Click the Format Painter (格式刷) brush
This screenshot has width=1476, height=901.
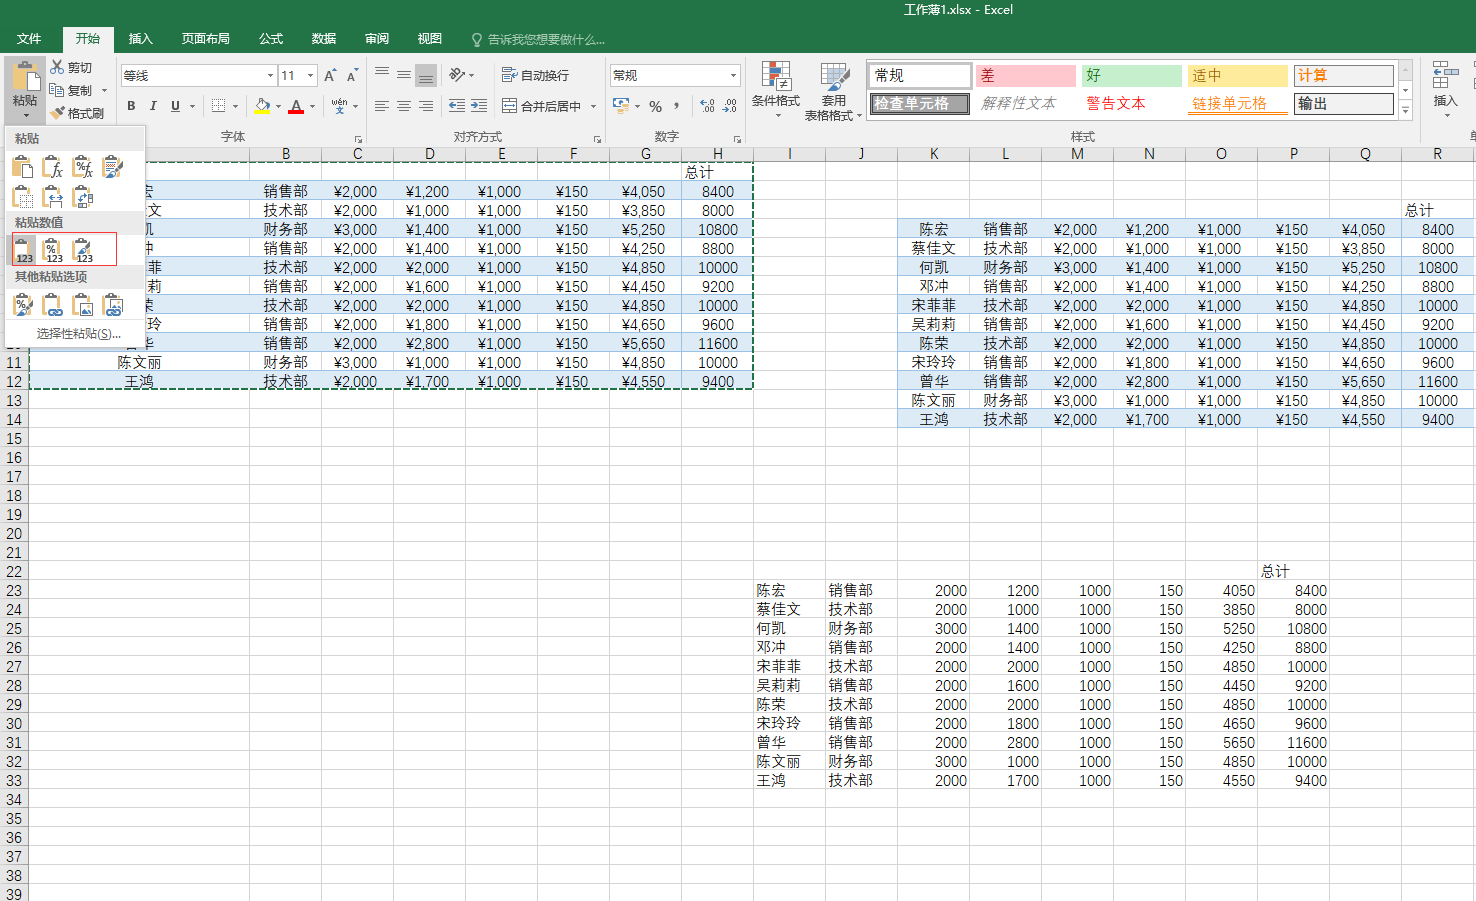click(77, 113)
